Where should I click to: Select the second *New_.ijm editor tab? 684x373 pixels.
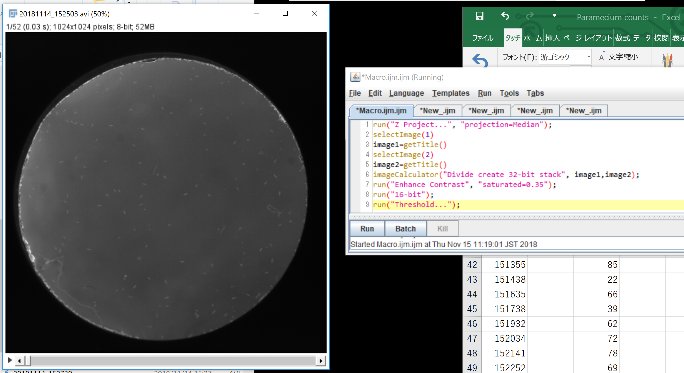[x=486, y=111]
